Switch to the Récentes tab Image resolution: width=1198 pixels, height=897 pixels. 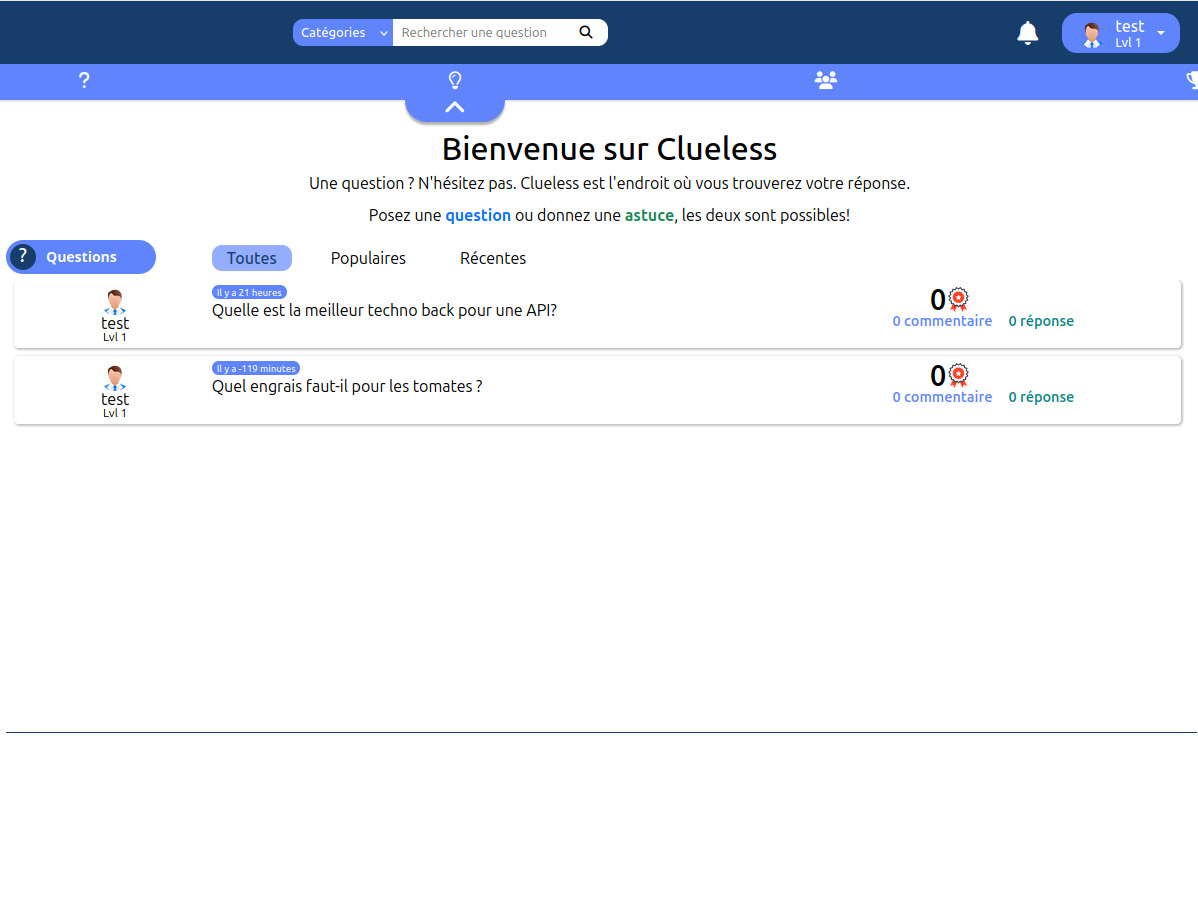[x=492, y=258]
